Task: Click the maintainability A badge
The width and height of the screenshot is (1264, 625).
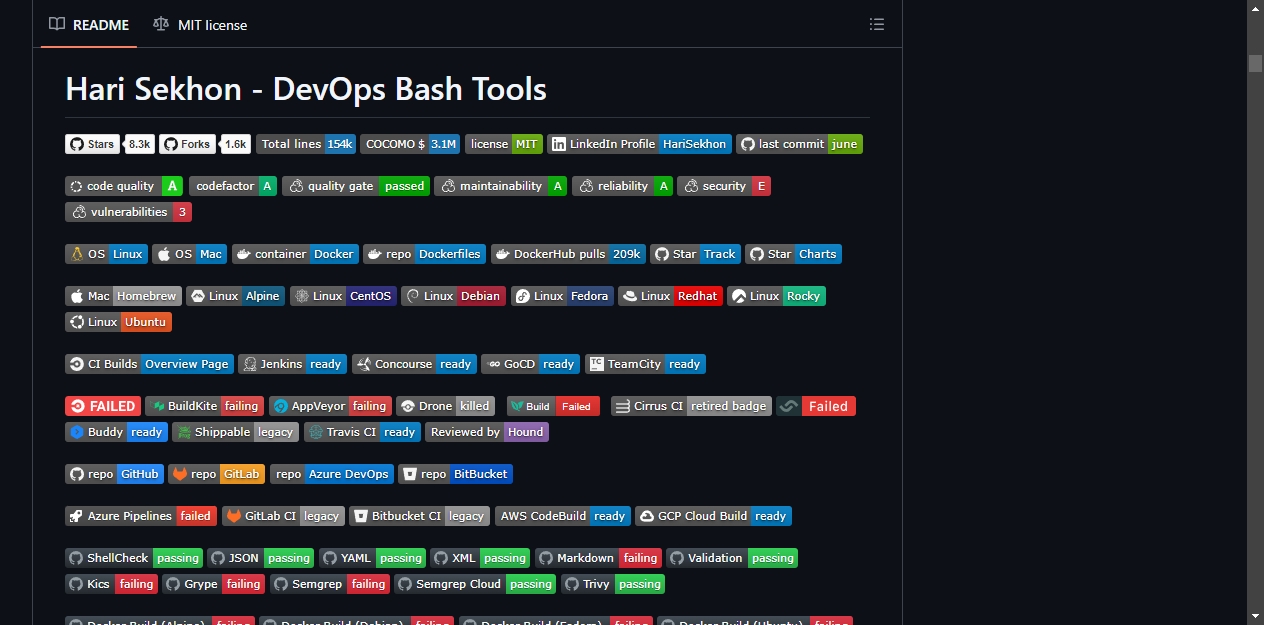Action: click(501, 186)
